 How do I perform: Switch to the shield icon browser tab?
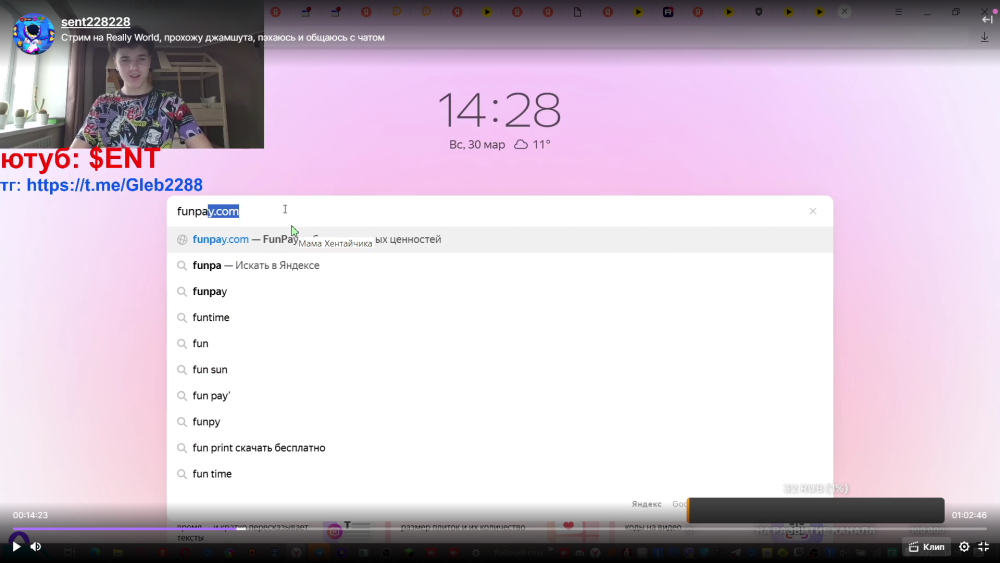pyautogui.click(x=758, y=11)
